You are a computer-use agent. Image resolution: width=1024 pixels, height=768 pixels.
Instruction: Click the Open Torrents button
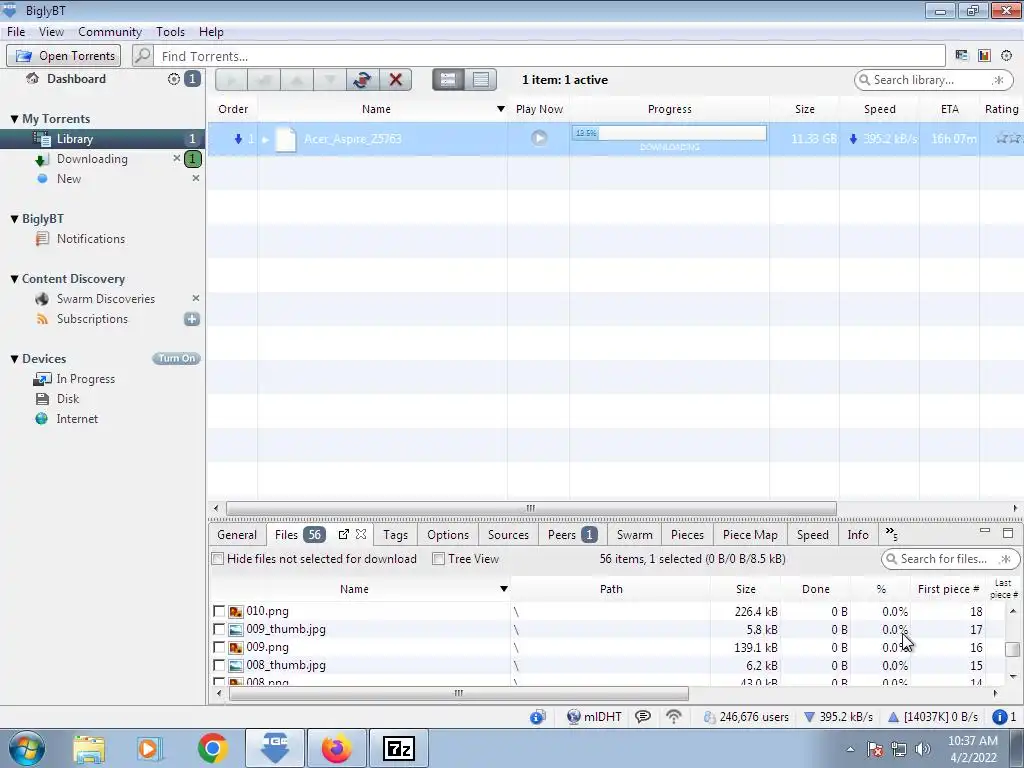(x=63, y=56)
